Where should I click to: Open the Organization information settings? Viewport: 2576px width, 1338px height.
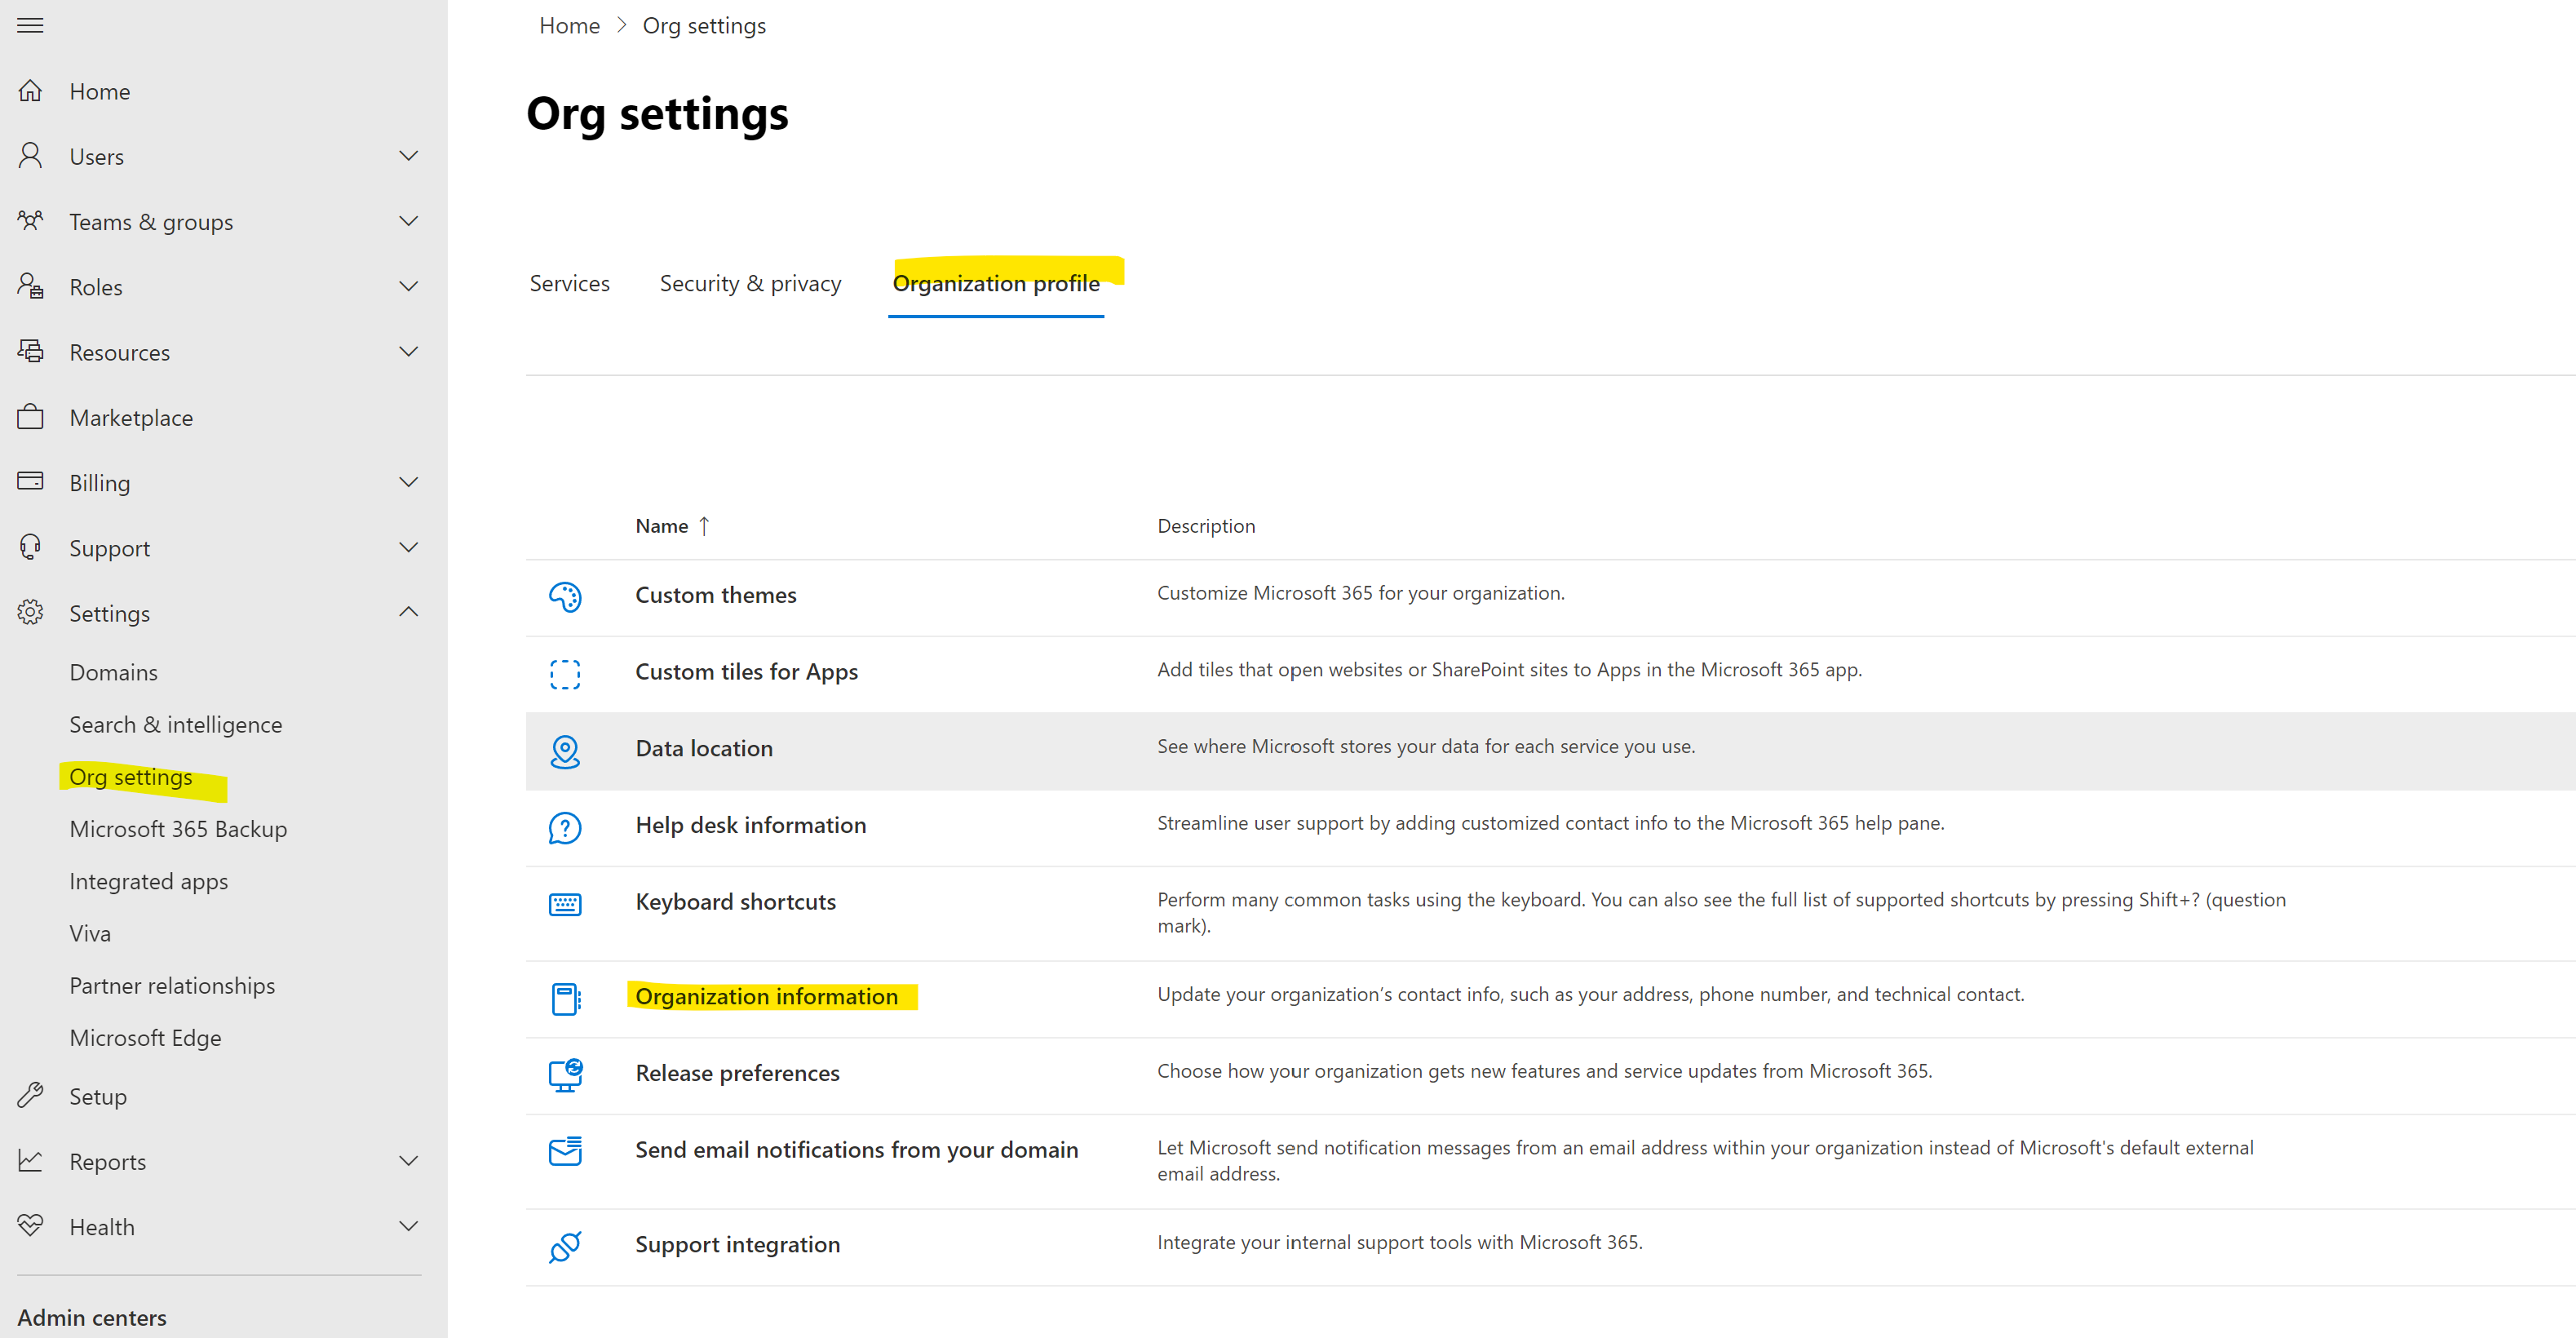(765, 995)
